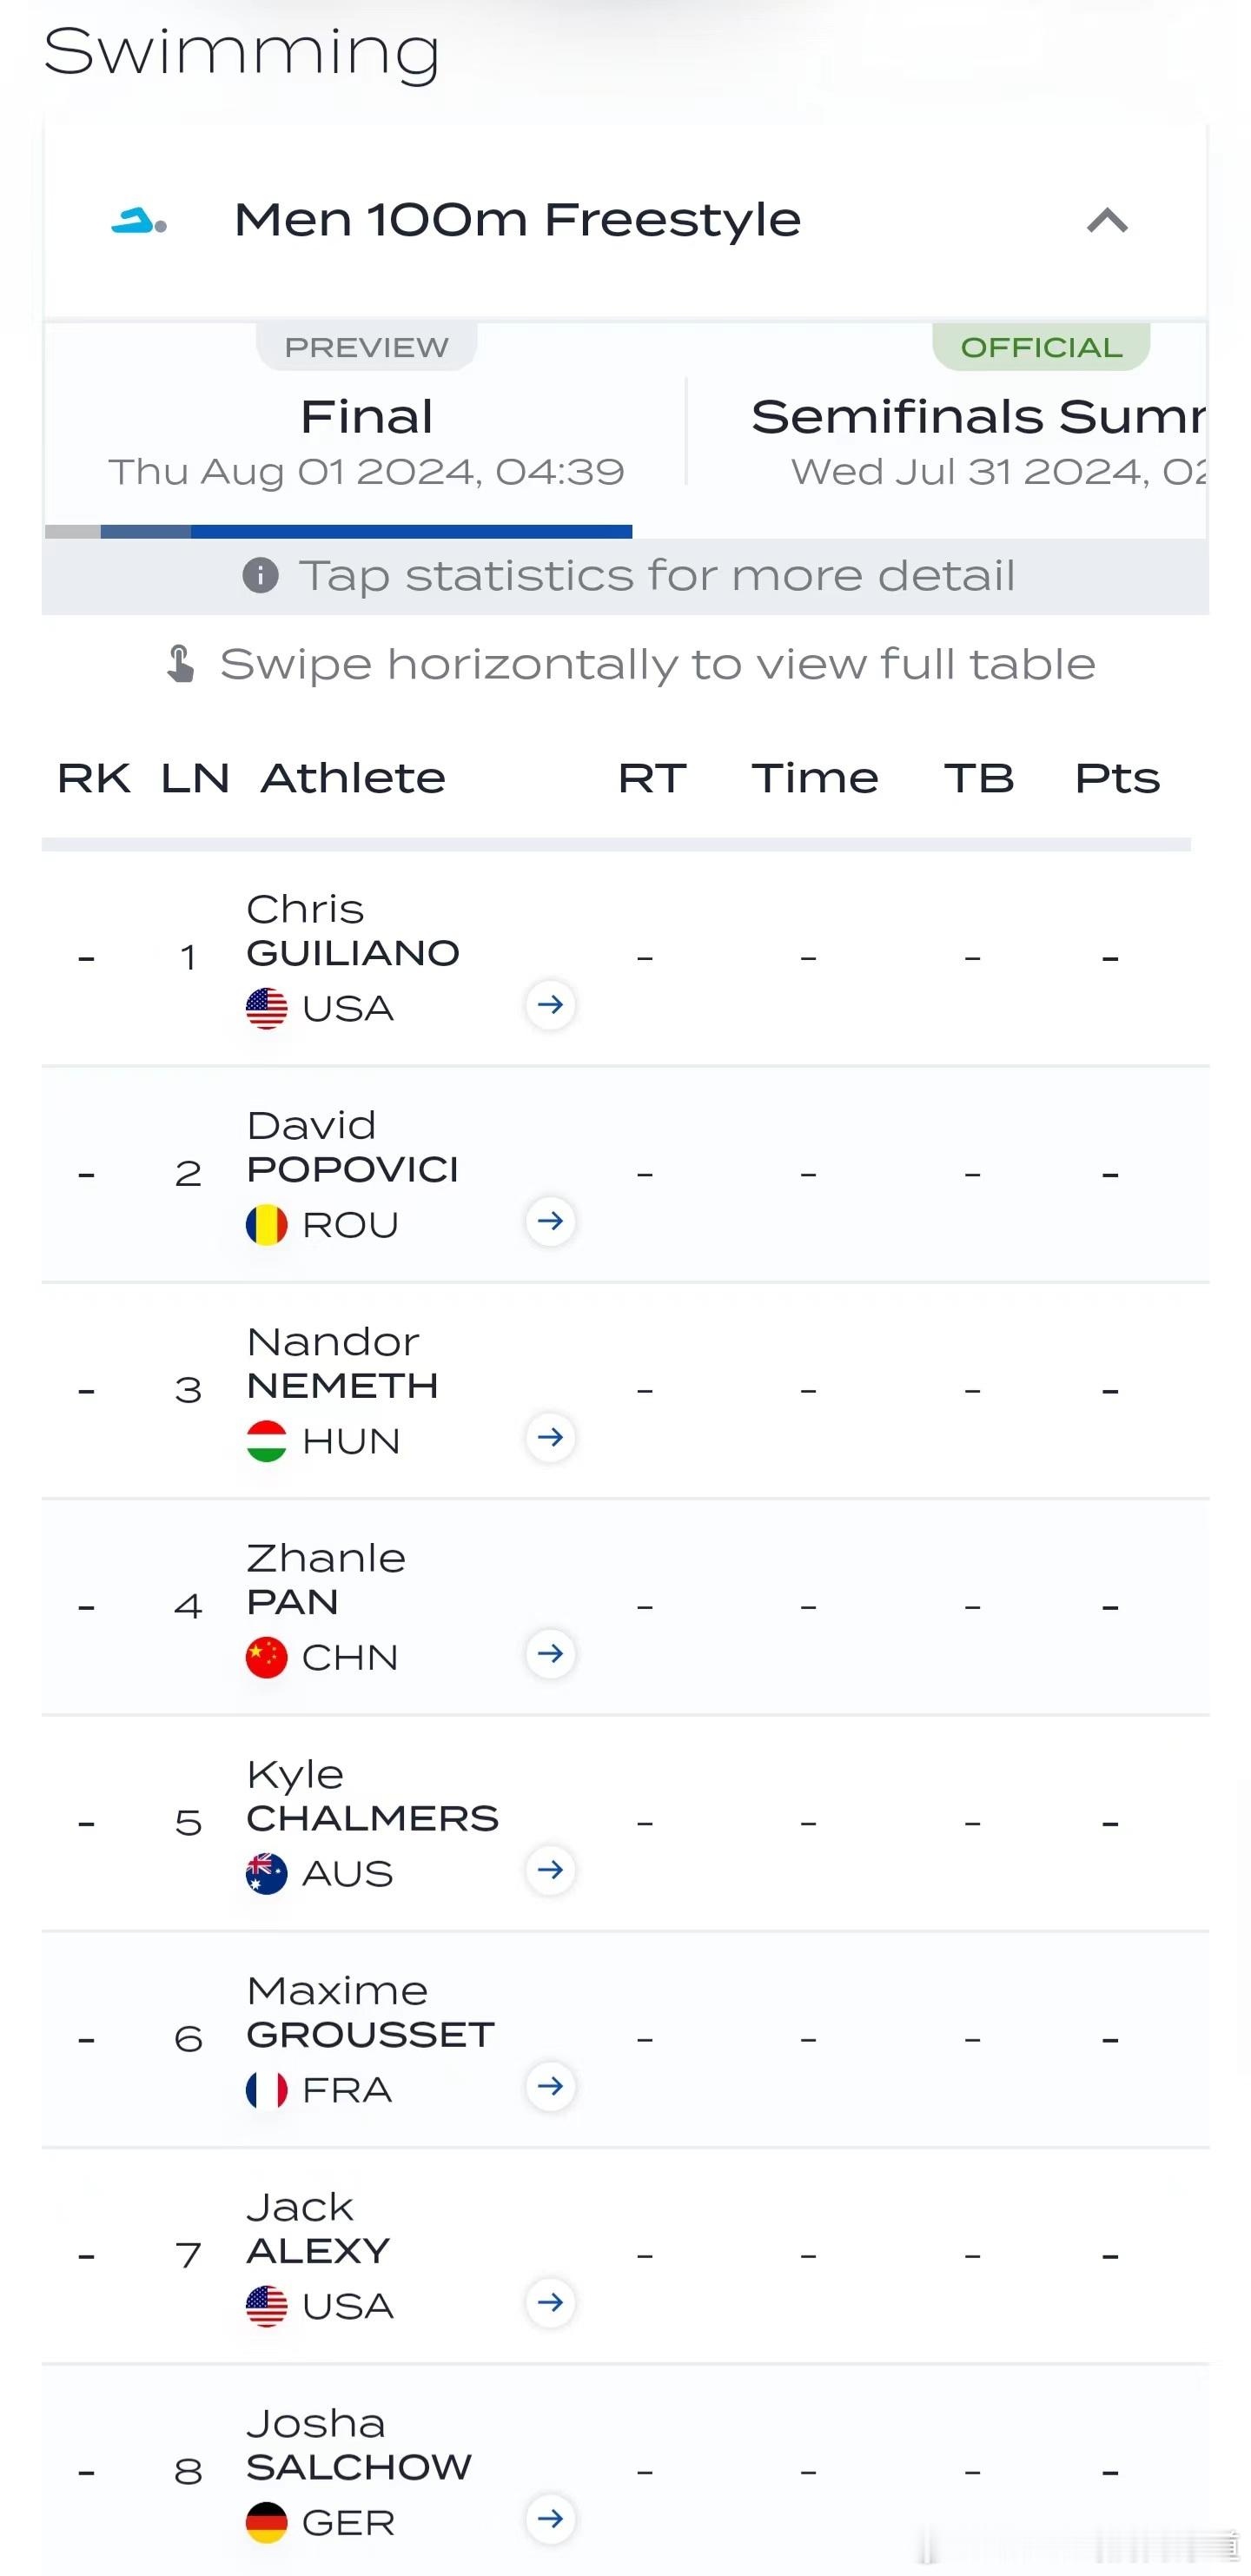Viewport: 1251px width, 2576px height.
Task: Select the Final tab
Action: tap(366, 430)
